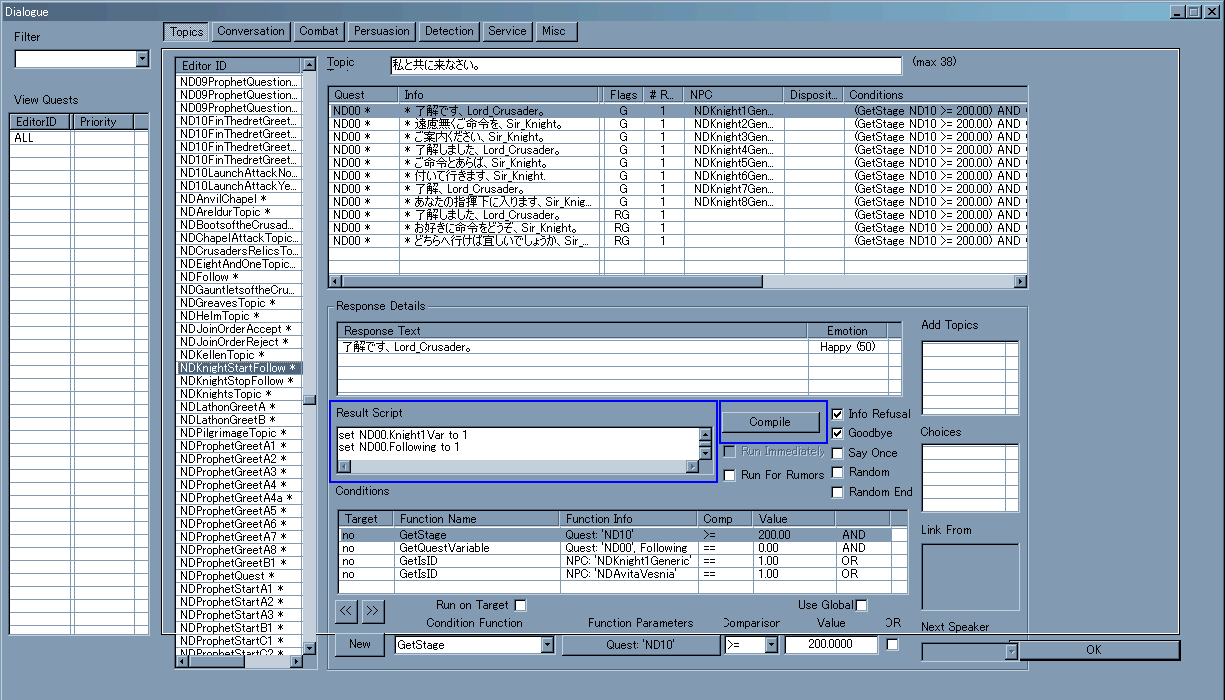
Task: Expand the Condition Function dropdown
Action: click(x=547, y=645)
